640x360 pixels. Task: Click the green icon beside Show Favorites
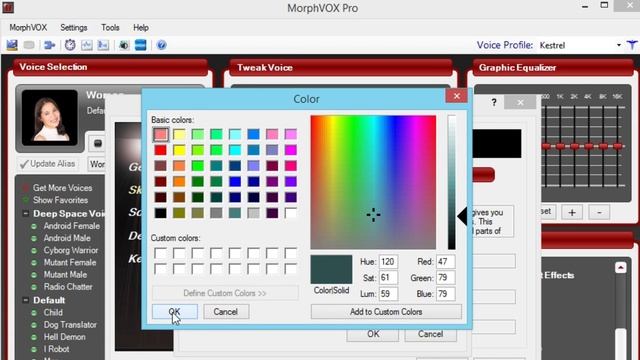coord(25,200)
